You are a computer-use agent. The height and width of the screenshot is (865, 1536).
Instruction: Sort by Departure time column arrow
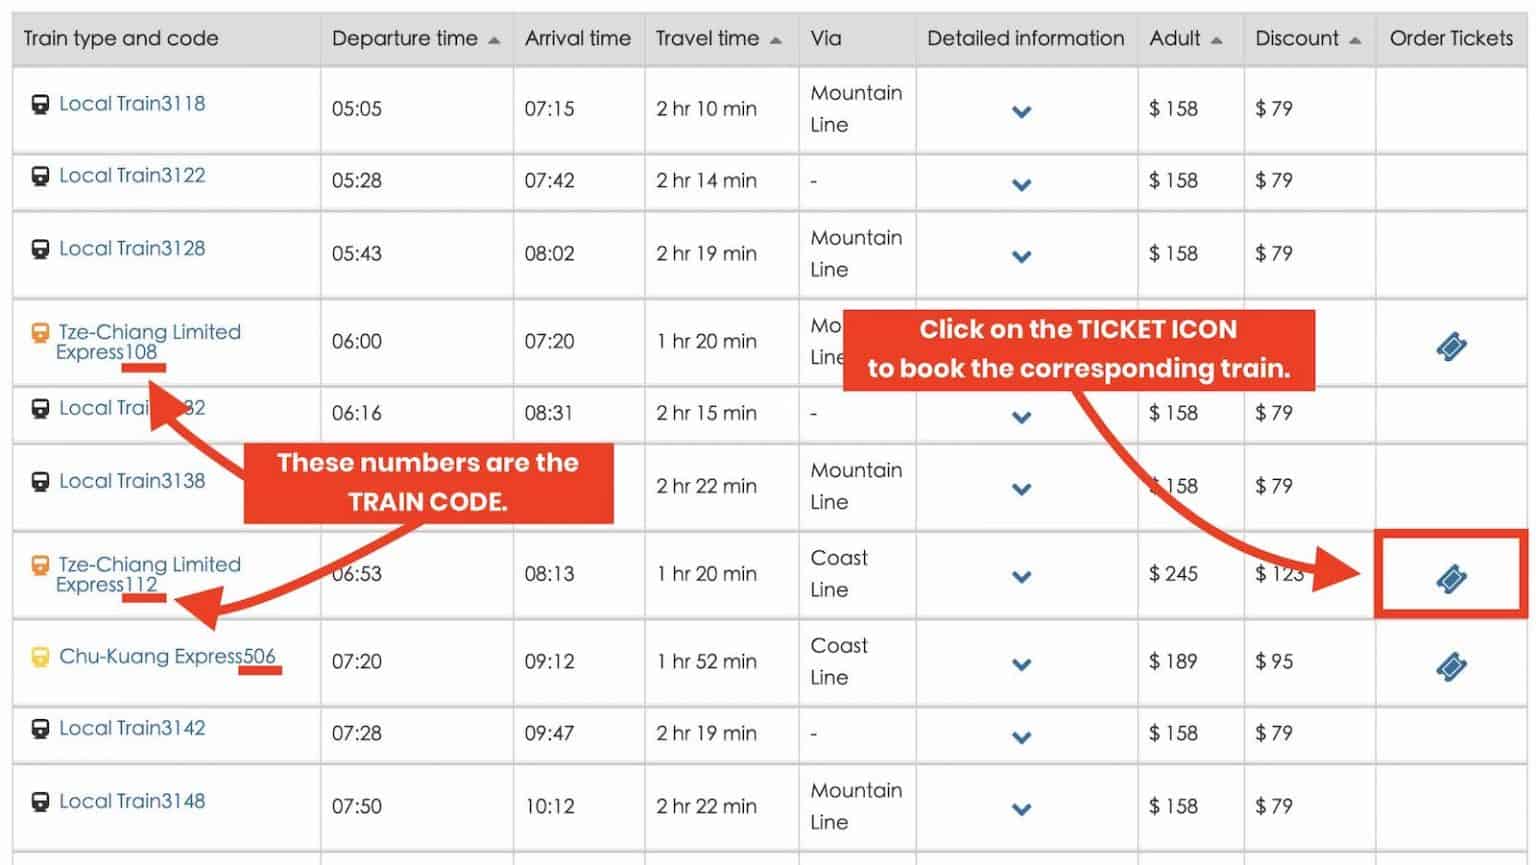tap(494, 40)
